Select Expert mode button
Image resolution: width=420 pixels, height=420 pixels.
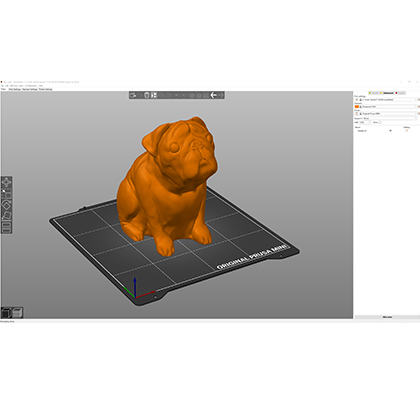pos(400,93)
